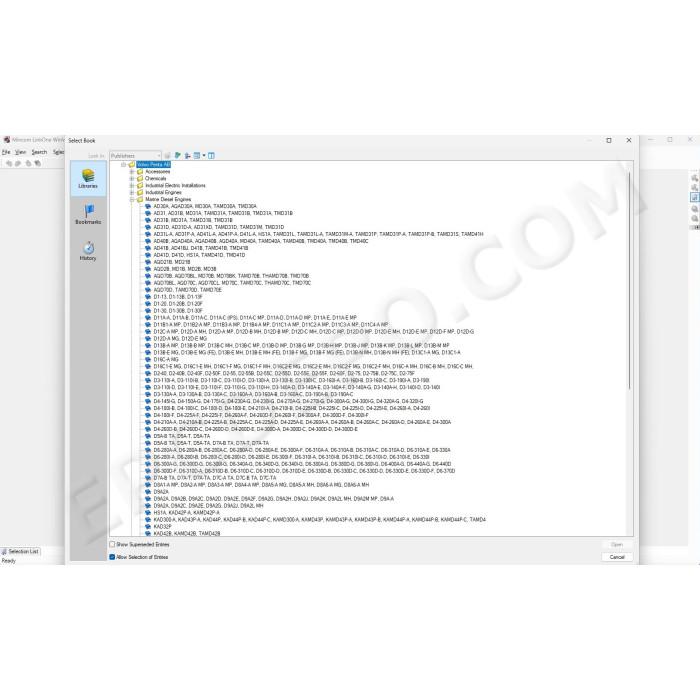700x700 pixels.
Task: Click the green flag toolbar icon
Action: pyautogui.click(x=178, y=155)
